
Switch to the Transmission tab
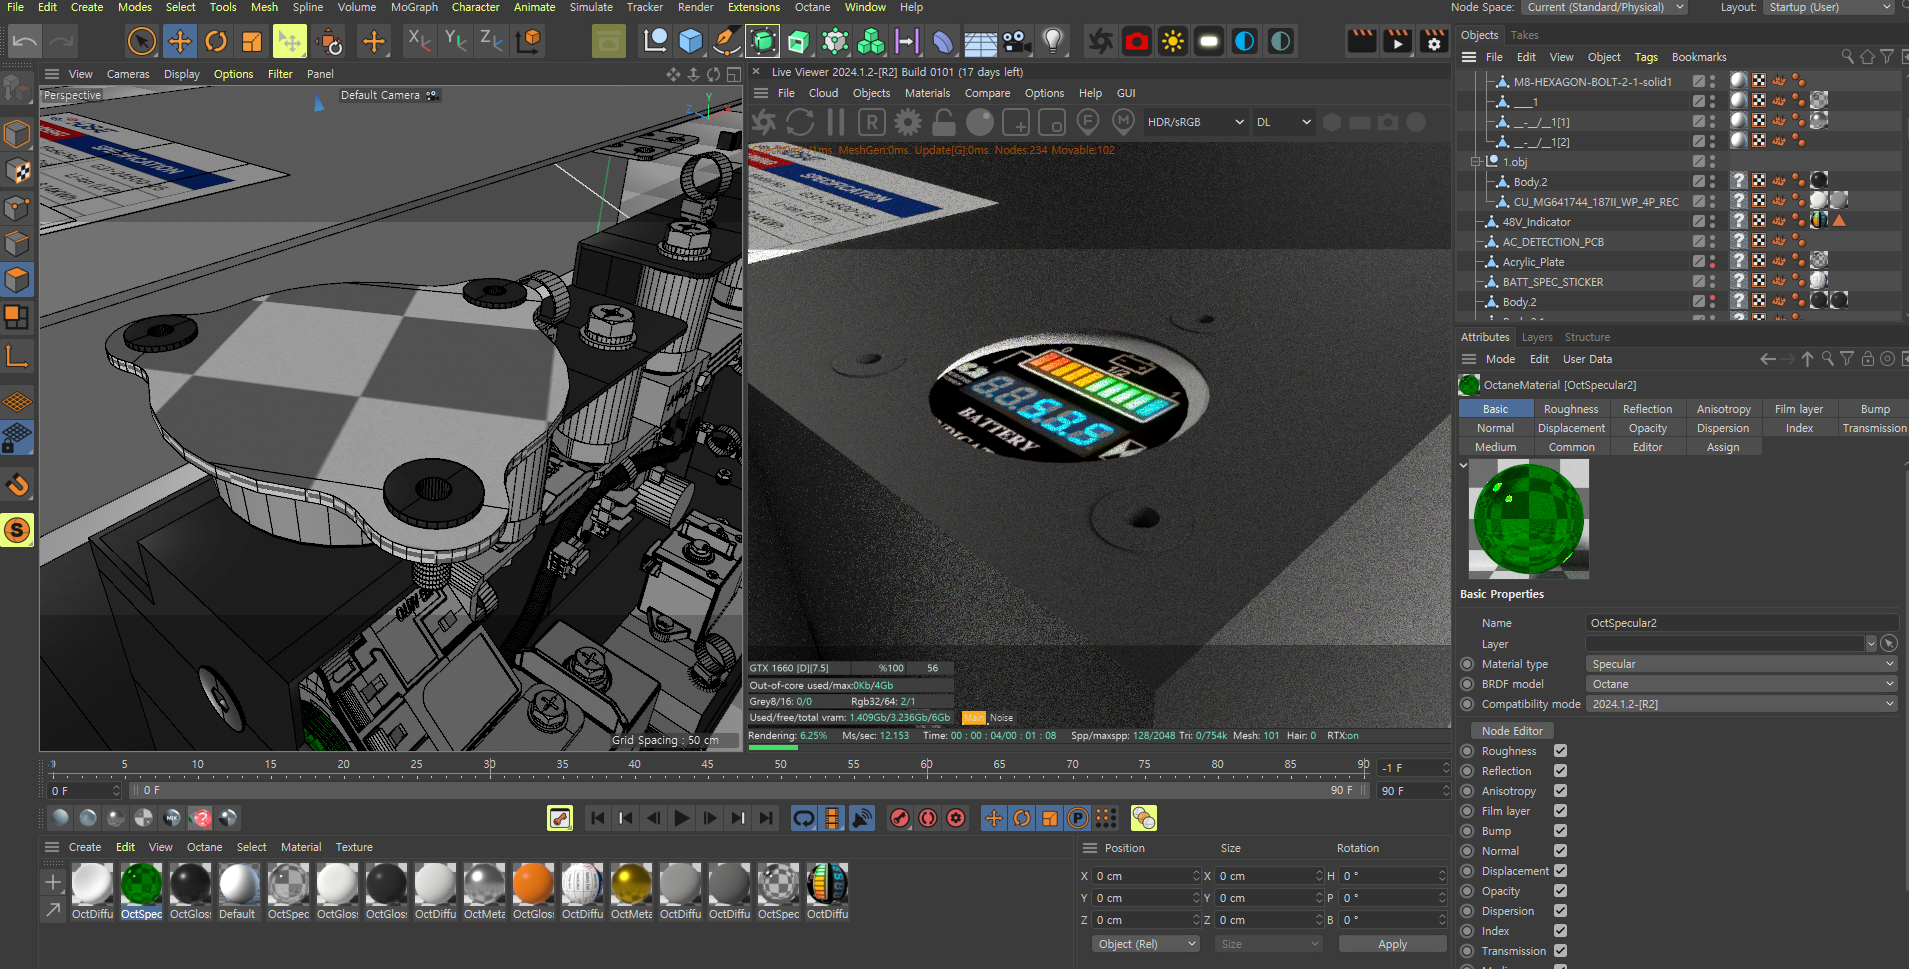1874,428
